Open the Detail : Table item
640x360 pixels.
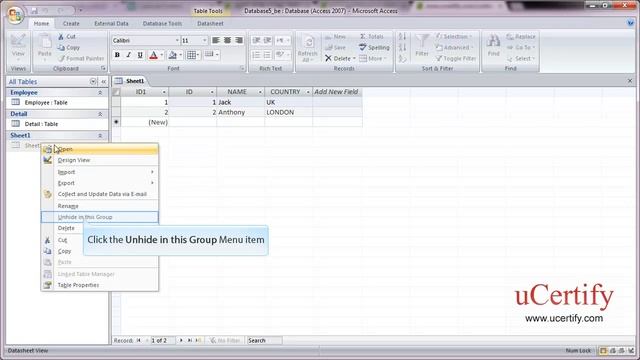57,124
